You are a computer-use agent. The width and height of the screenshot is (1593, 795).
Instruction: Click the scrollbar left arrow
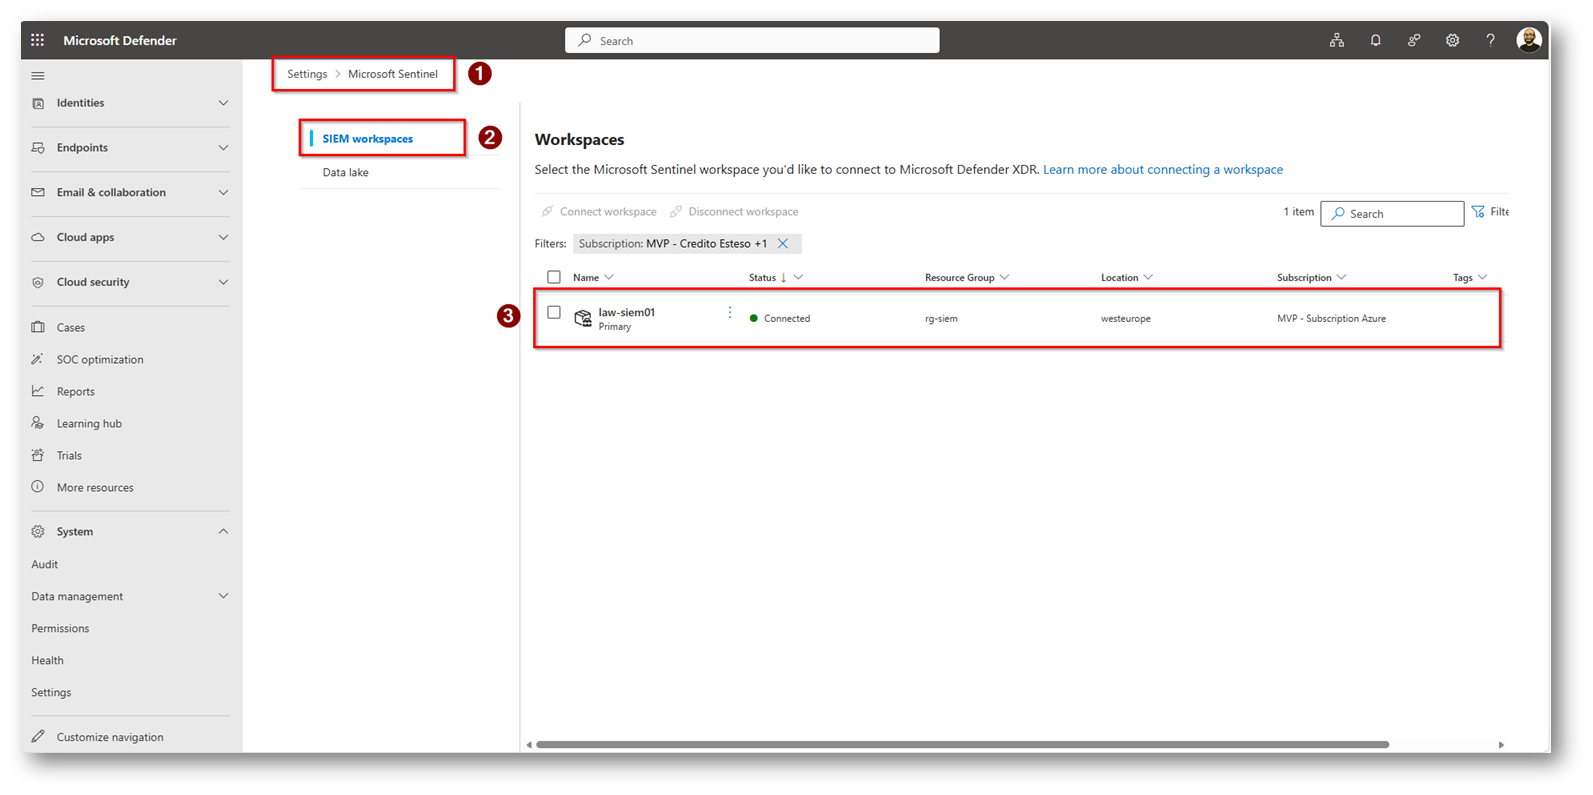pos(529,745)
